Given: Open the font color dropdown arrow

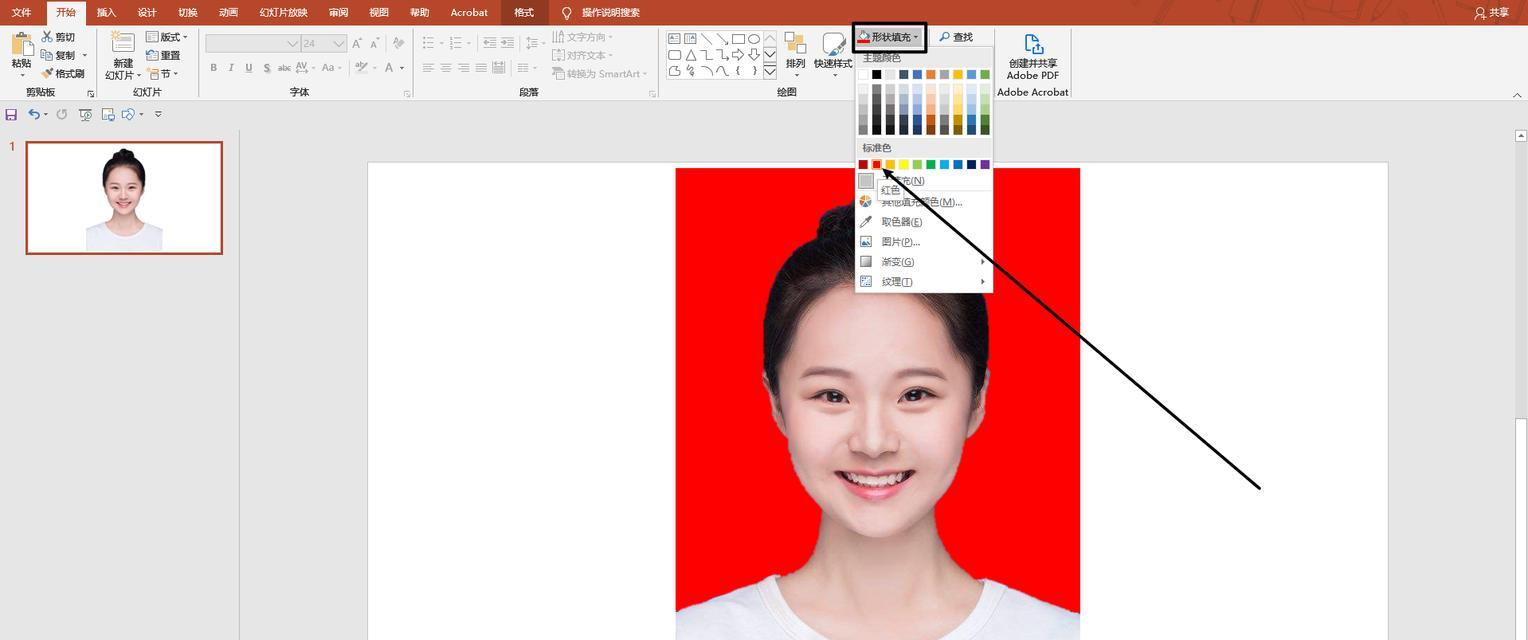Looking at the screenshot, I should (402, 68).
